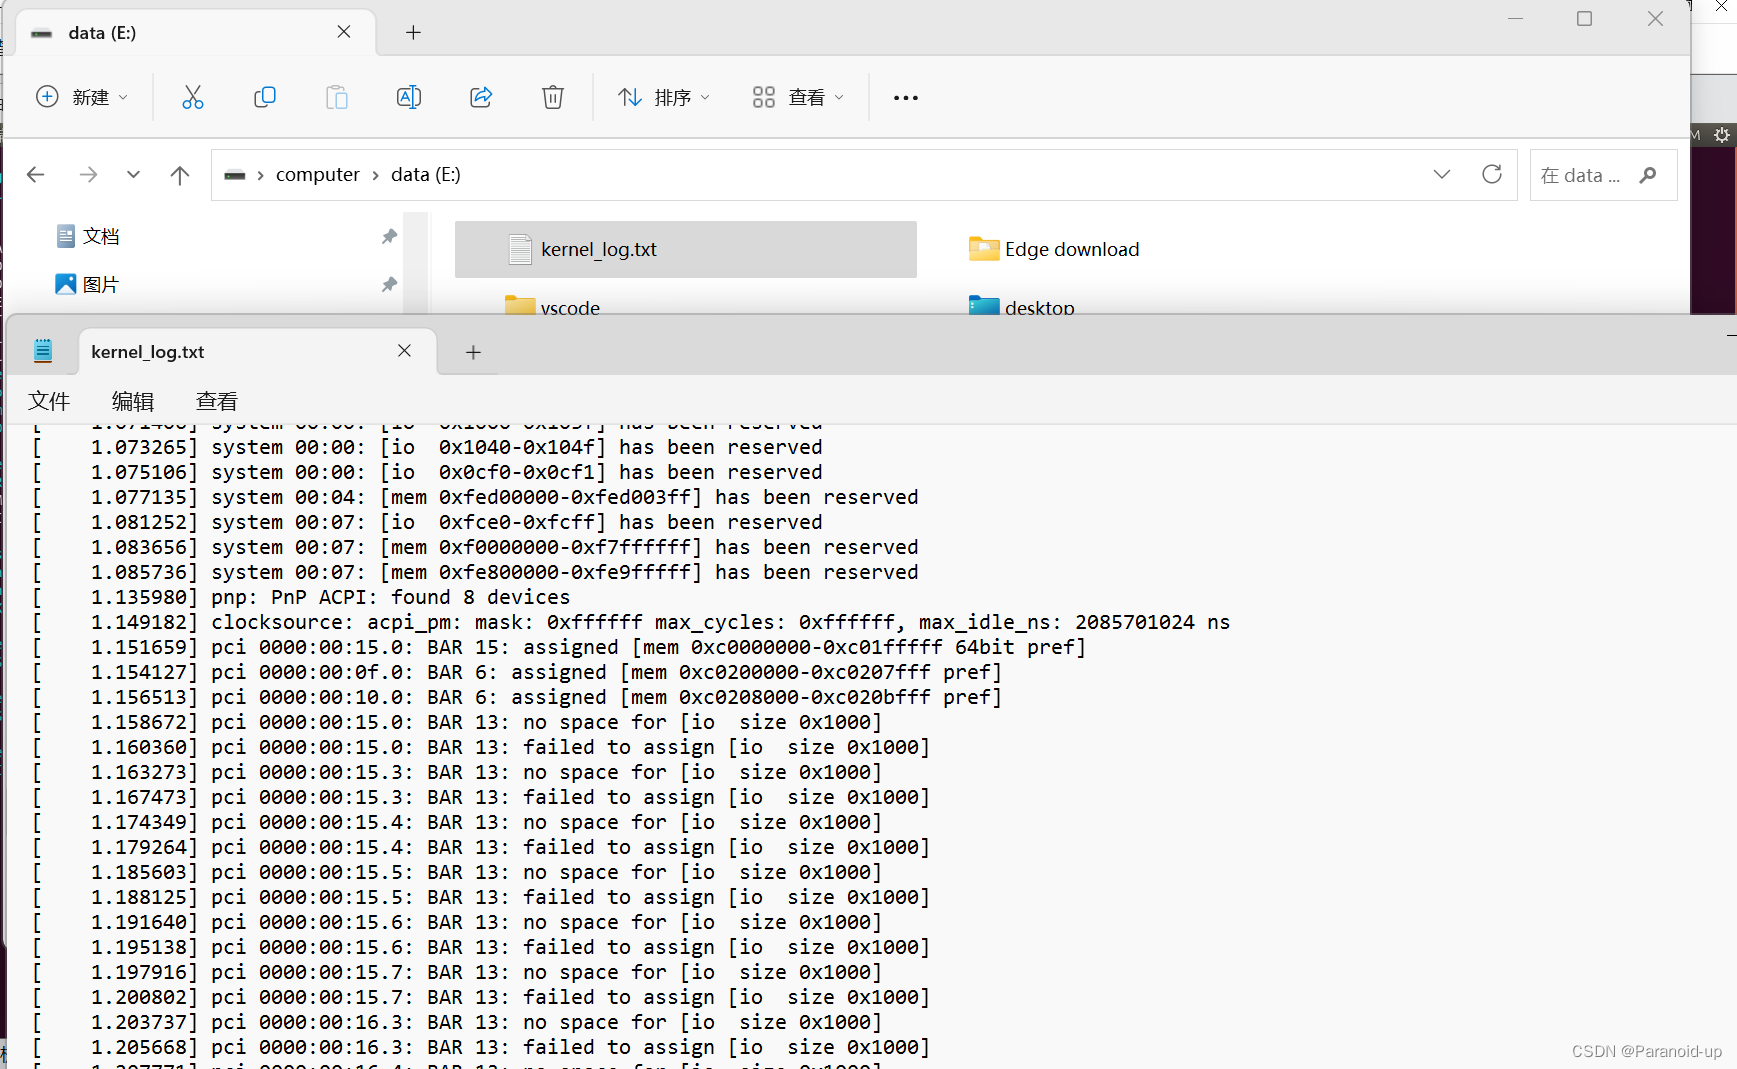Go back with the left arrow in Explorer
The width and height of the screenshot is (1737, 1069).
[36, 175]
